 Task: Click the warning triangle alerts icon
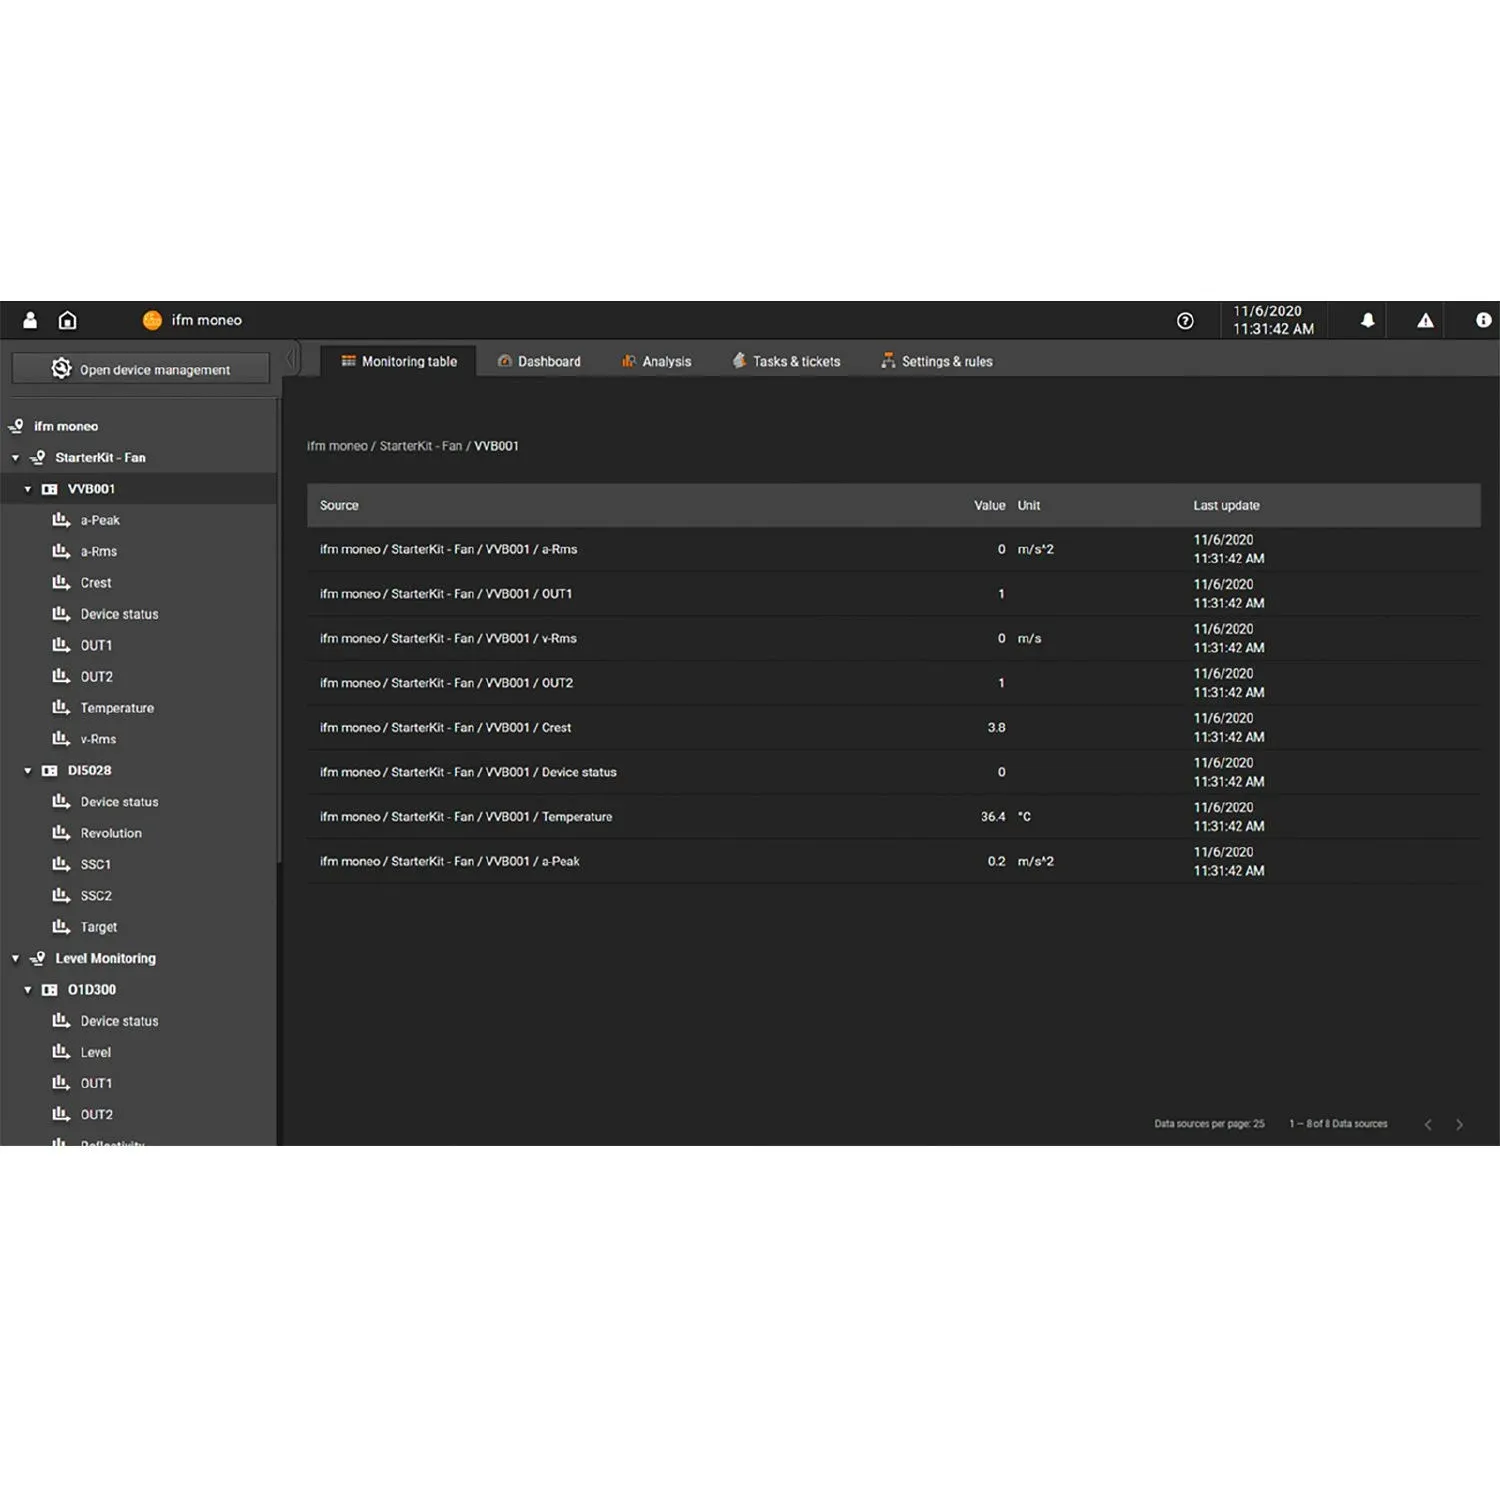[1425, 321]
